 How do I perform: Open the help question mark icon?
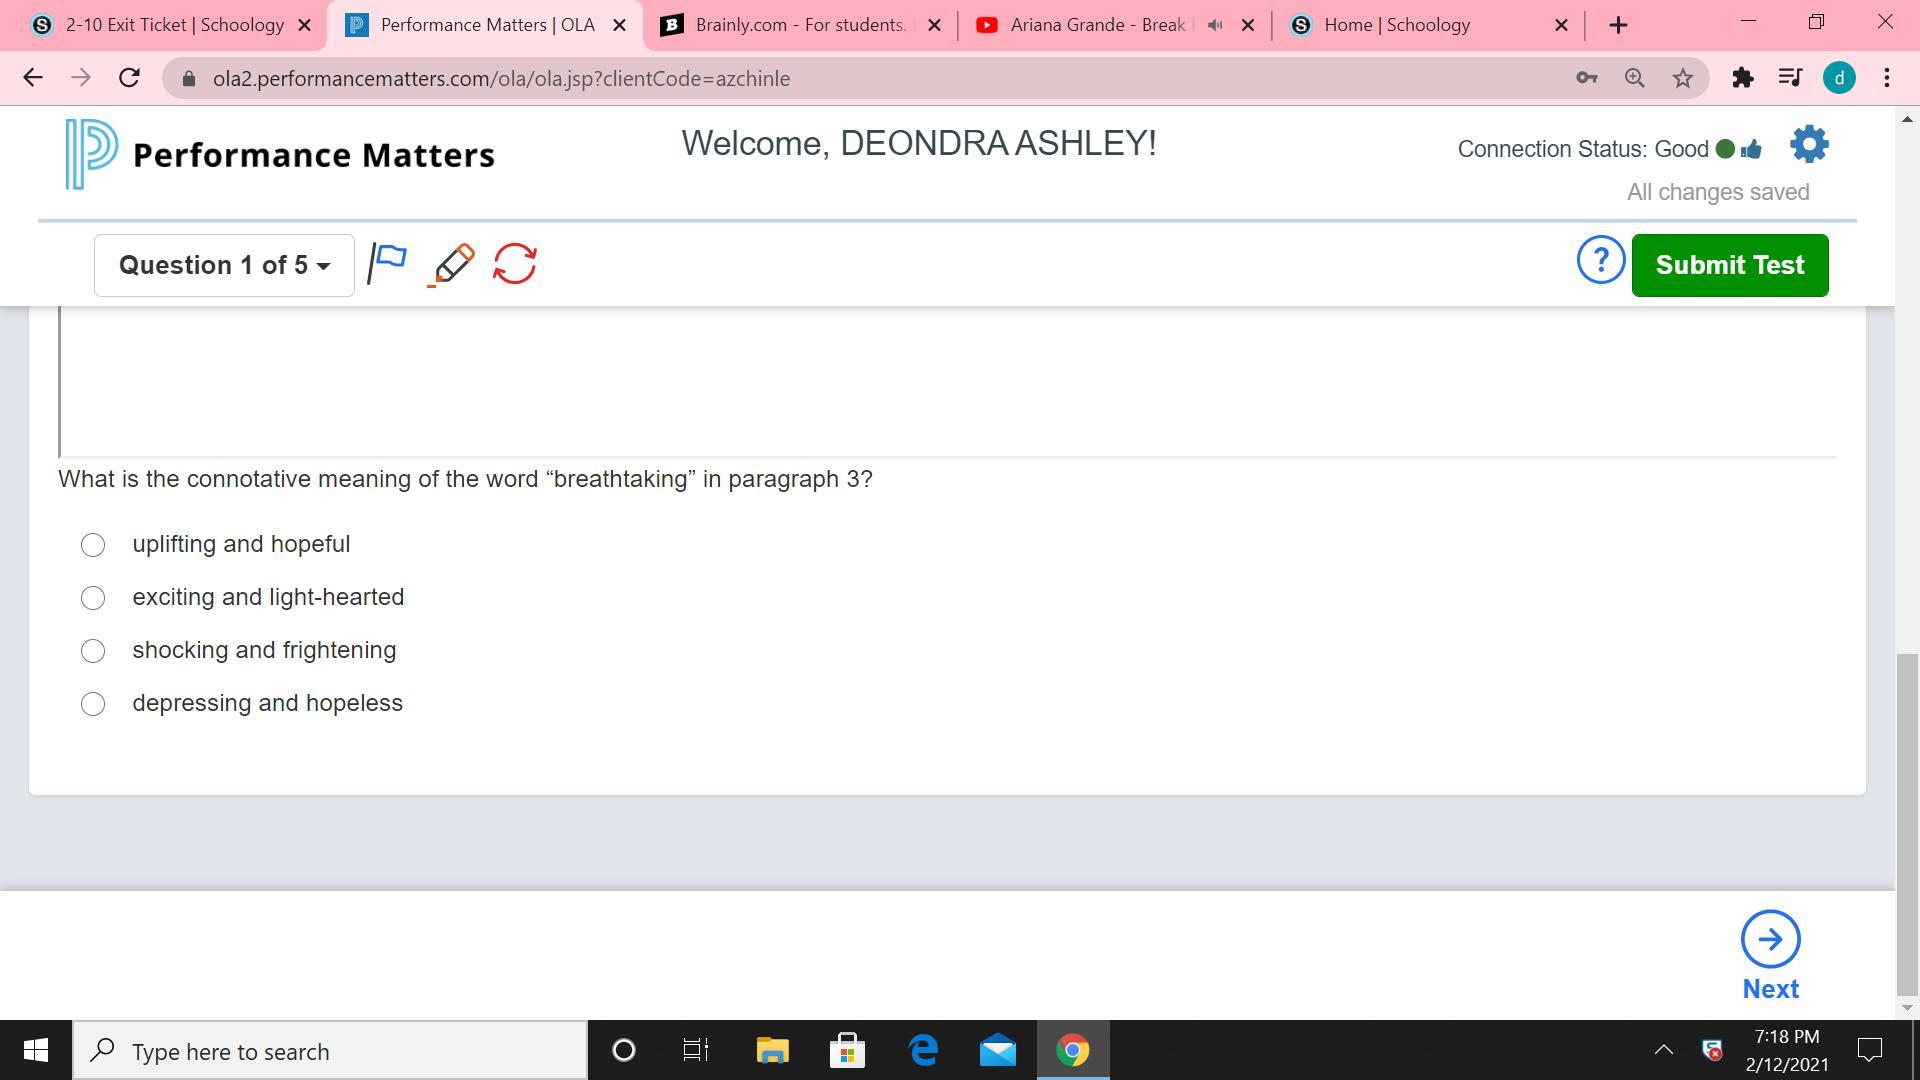[1600, 261]
